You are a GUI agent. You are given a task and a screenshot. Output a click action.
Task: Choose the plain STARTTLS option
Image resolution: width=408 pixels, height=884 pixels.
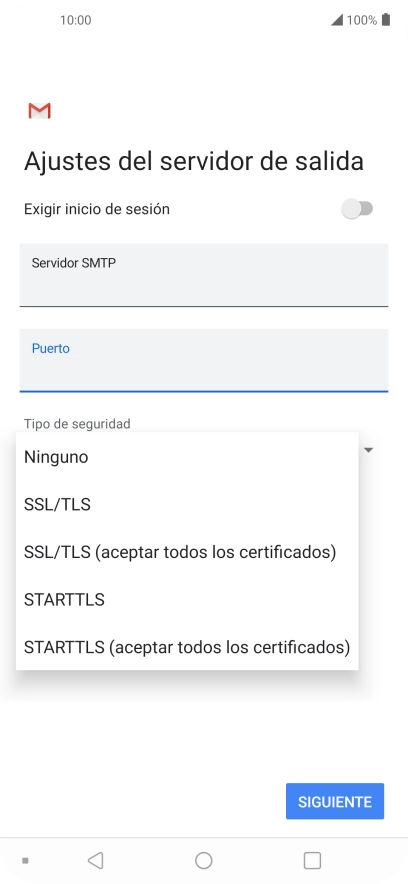[187, 599]
